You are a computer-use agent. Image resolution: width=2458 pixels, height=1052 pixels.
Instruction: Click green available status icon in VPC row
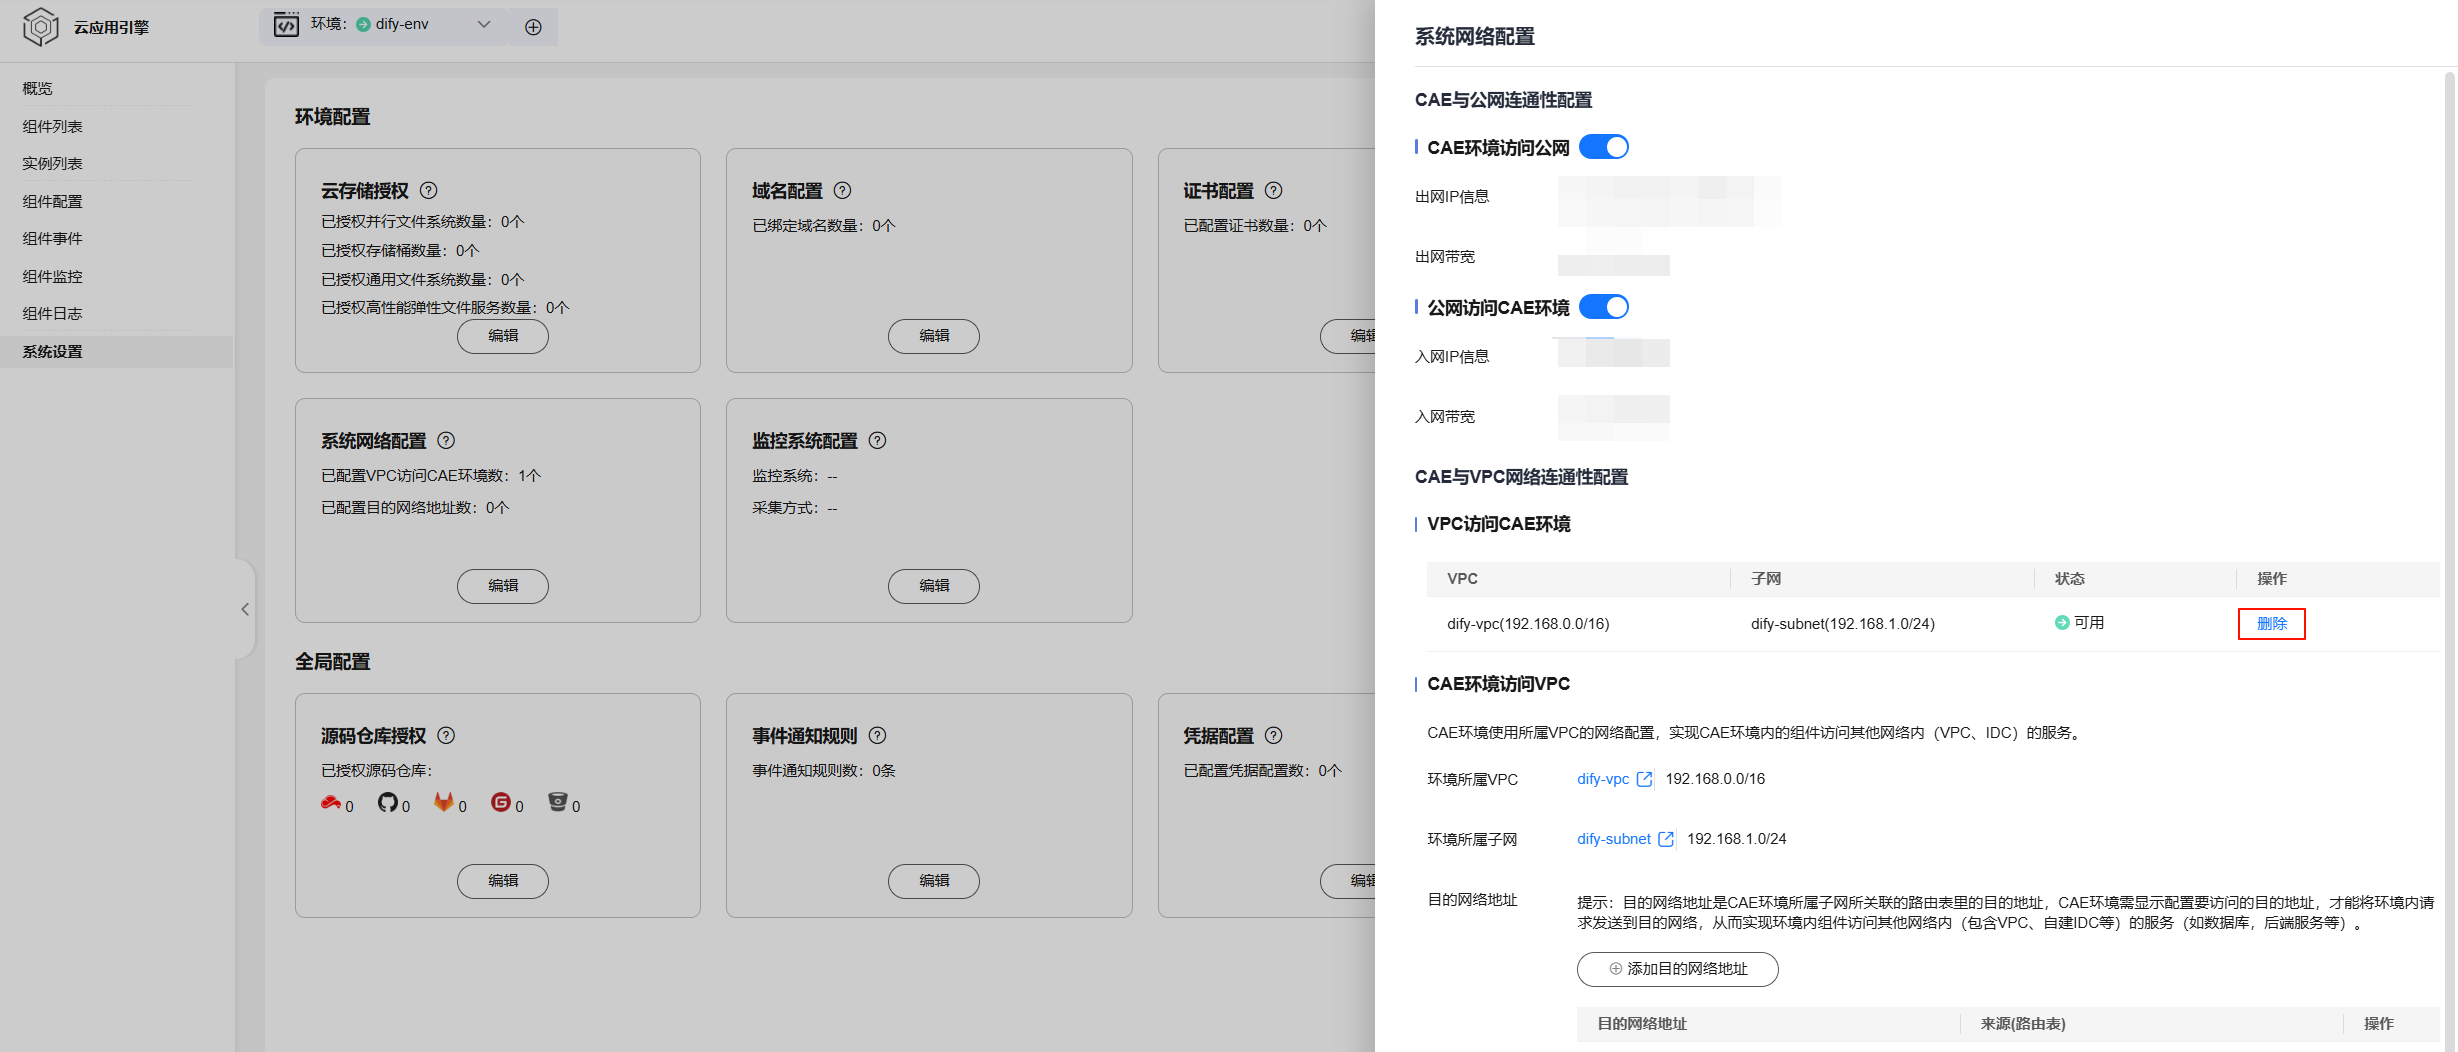(2062, 622)
